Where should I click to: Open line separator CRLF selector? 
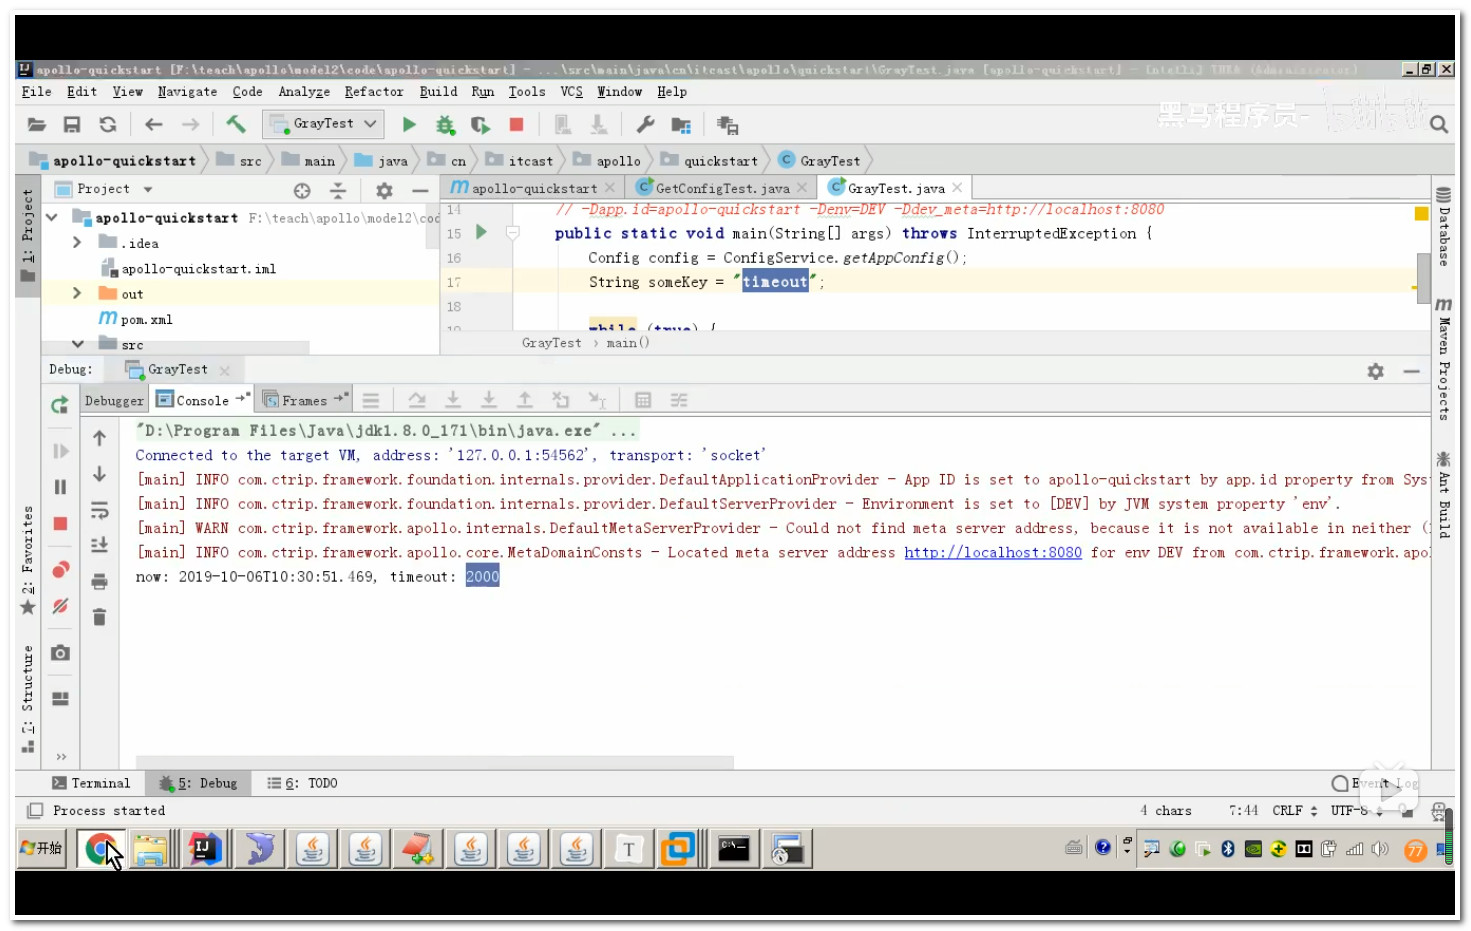(x=1295, y=811)
